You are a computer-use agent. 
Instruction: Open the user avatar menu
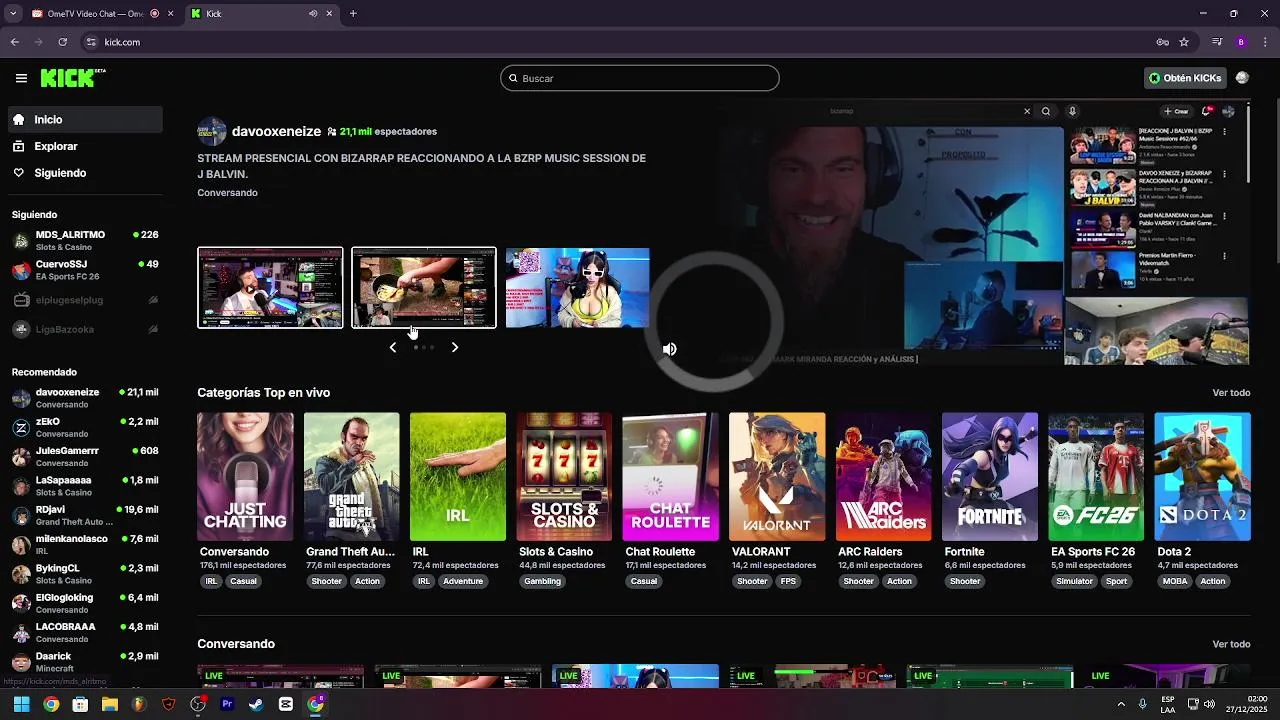1242,78
